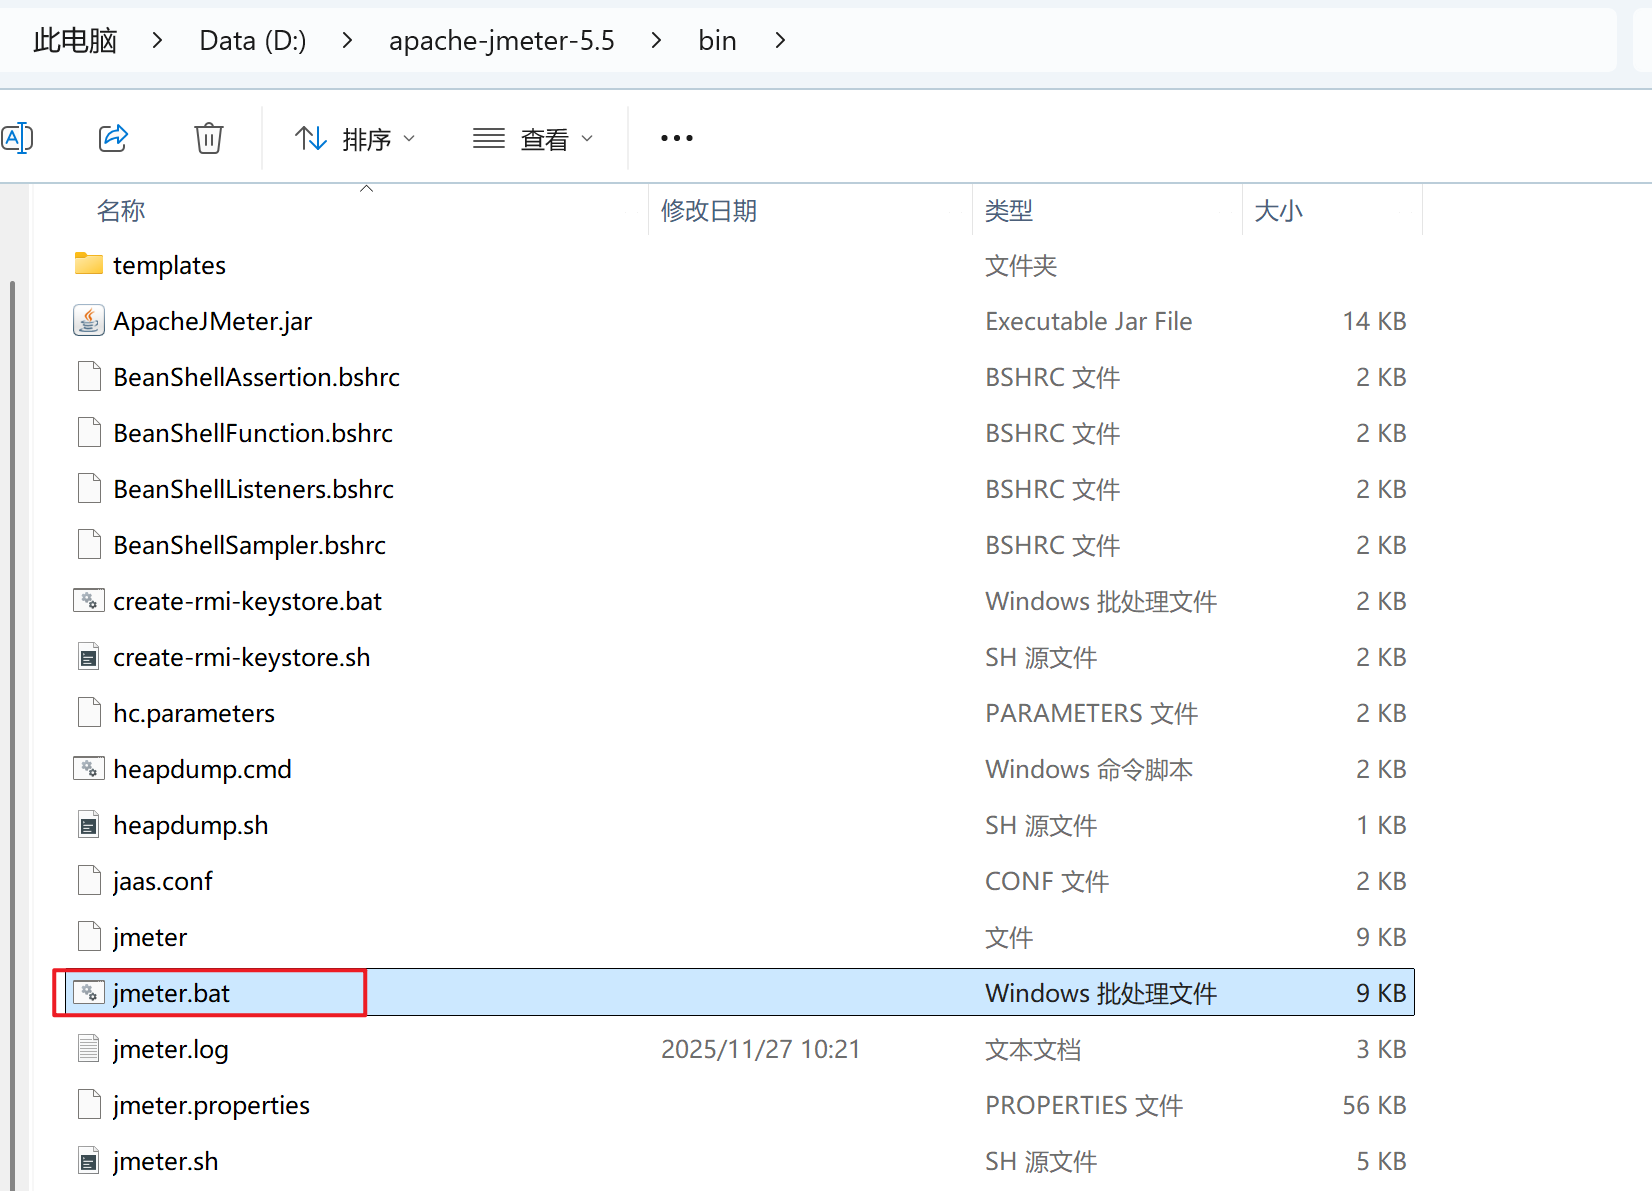Click the bin breadcrumb
Image resolution: width=1652 pixels, height=1191 pixels.
(x=717, y=40)
